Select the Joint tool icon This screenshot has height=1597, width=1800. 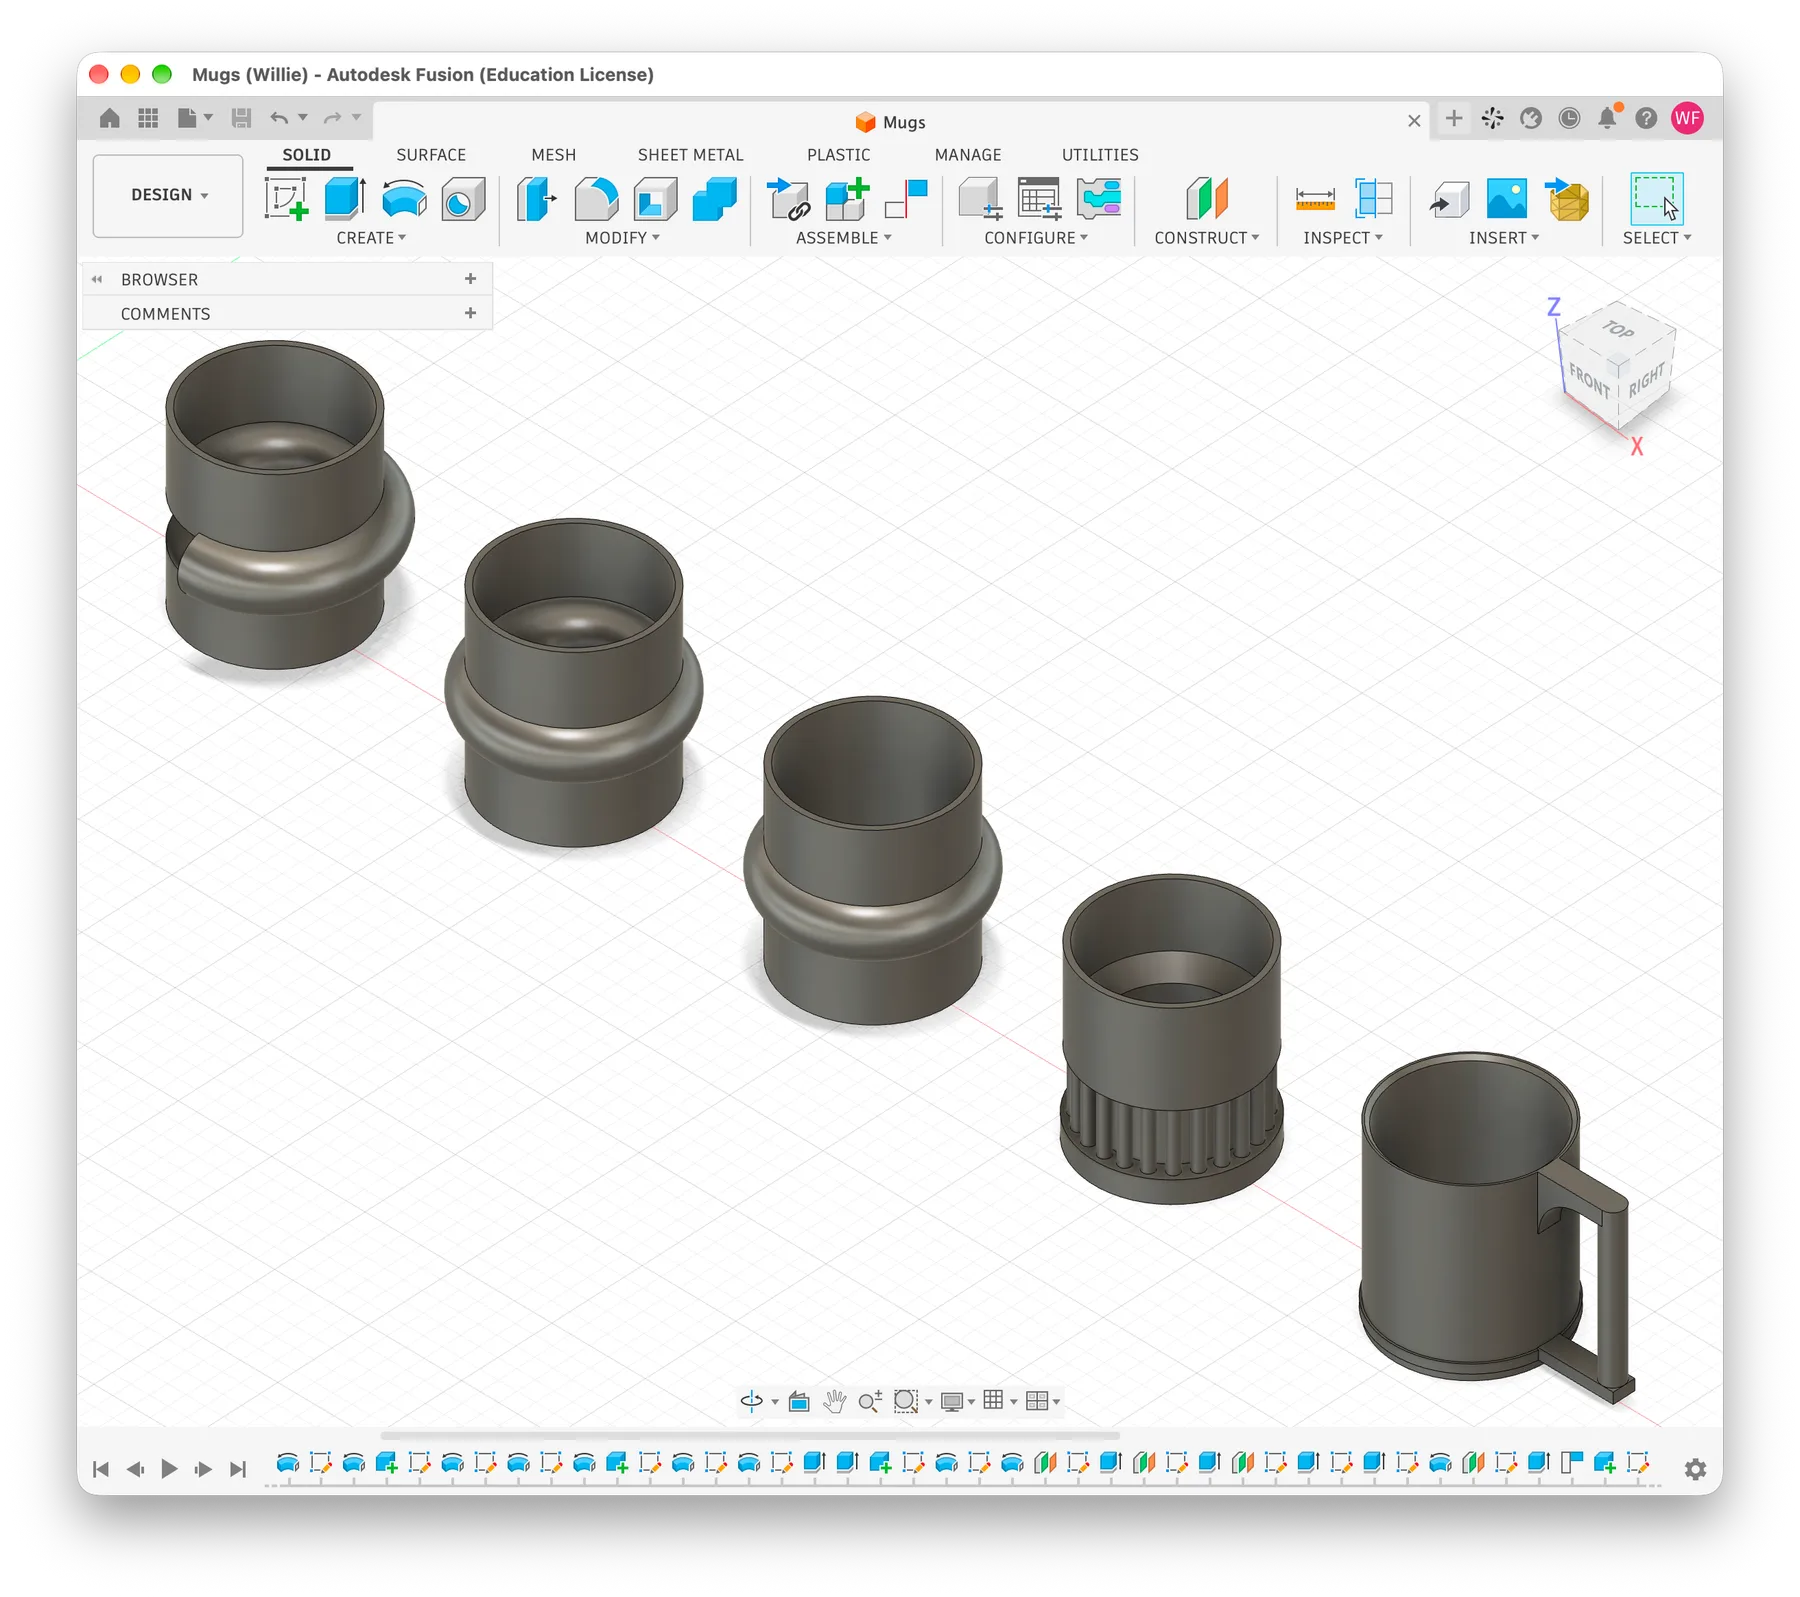click(907, 198)
